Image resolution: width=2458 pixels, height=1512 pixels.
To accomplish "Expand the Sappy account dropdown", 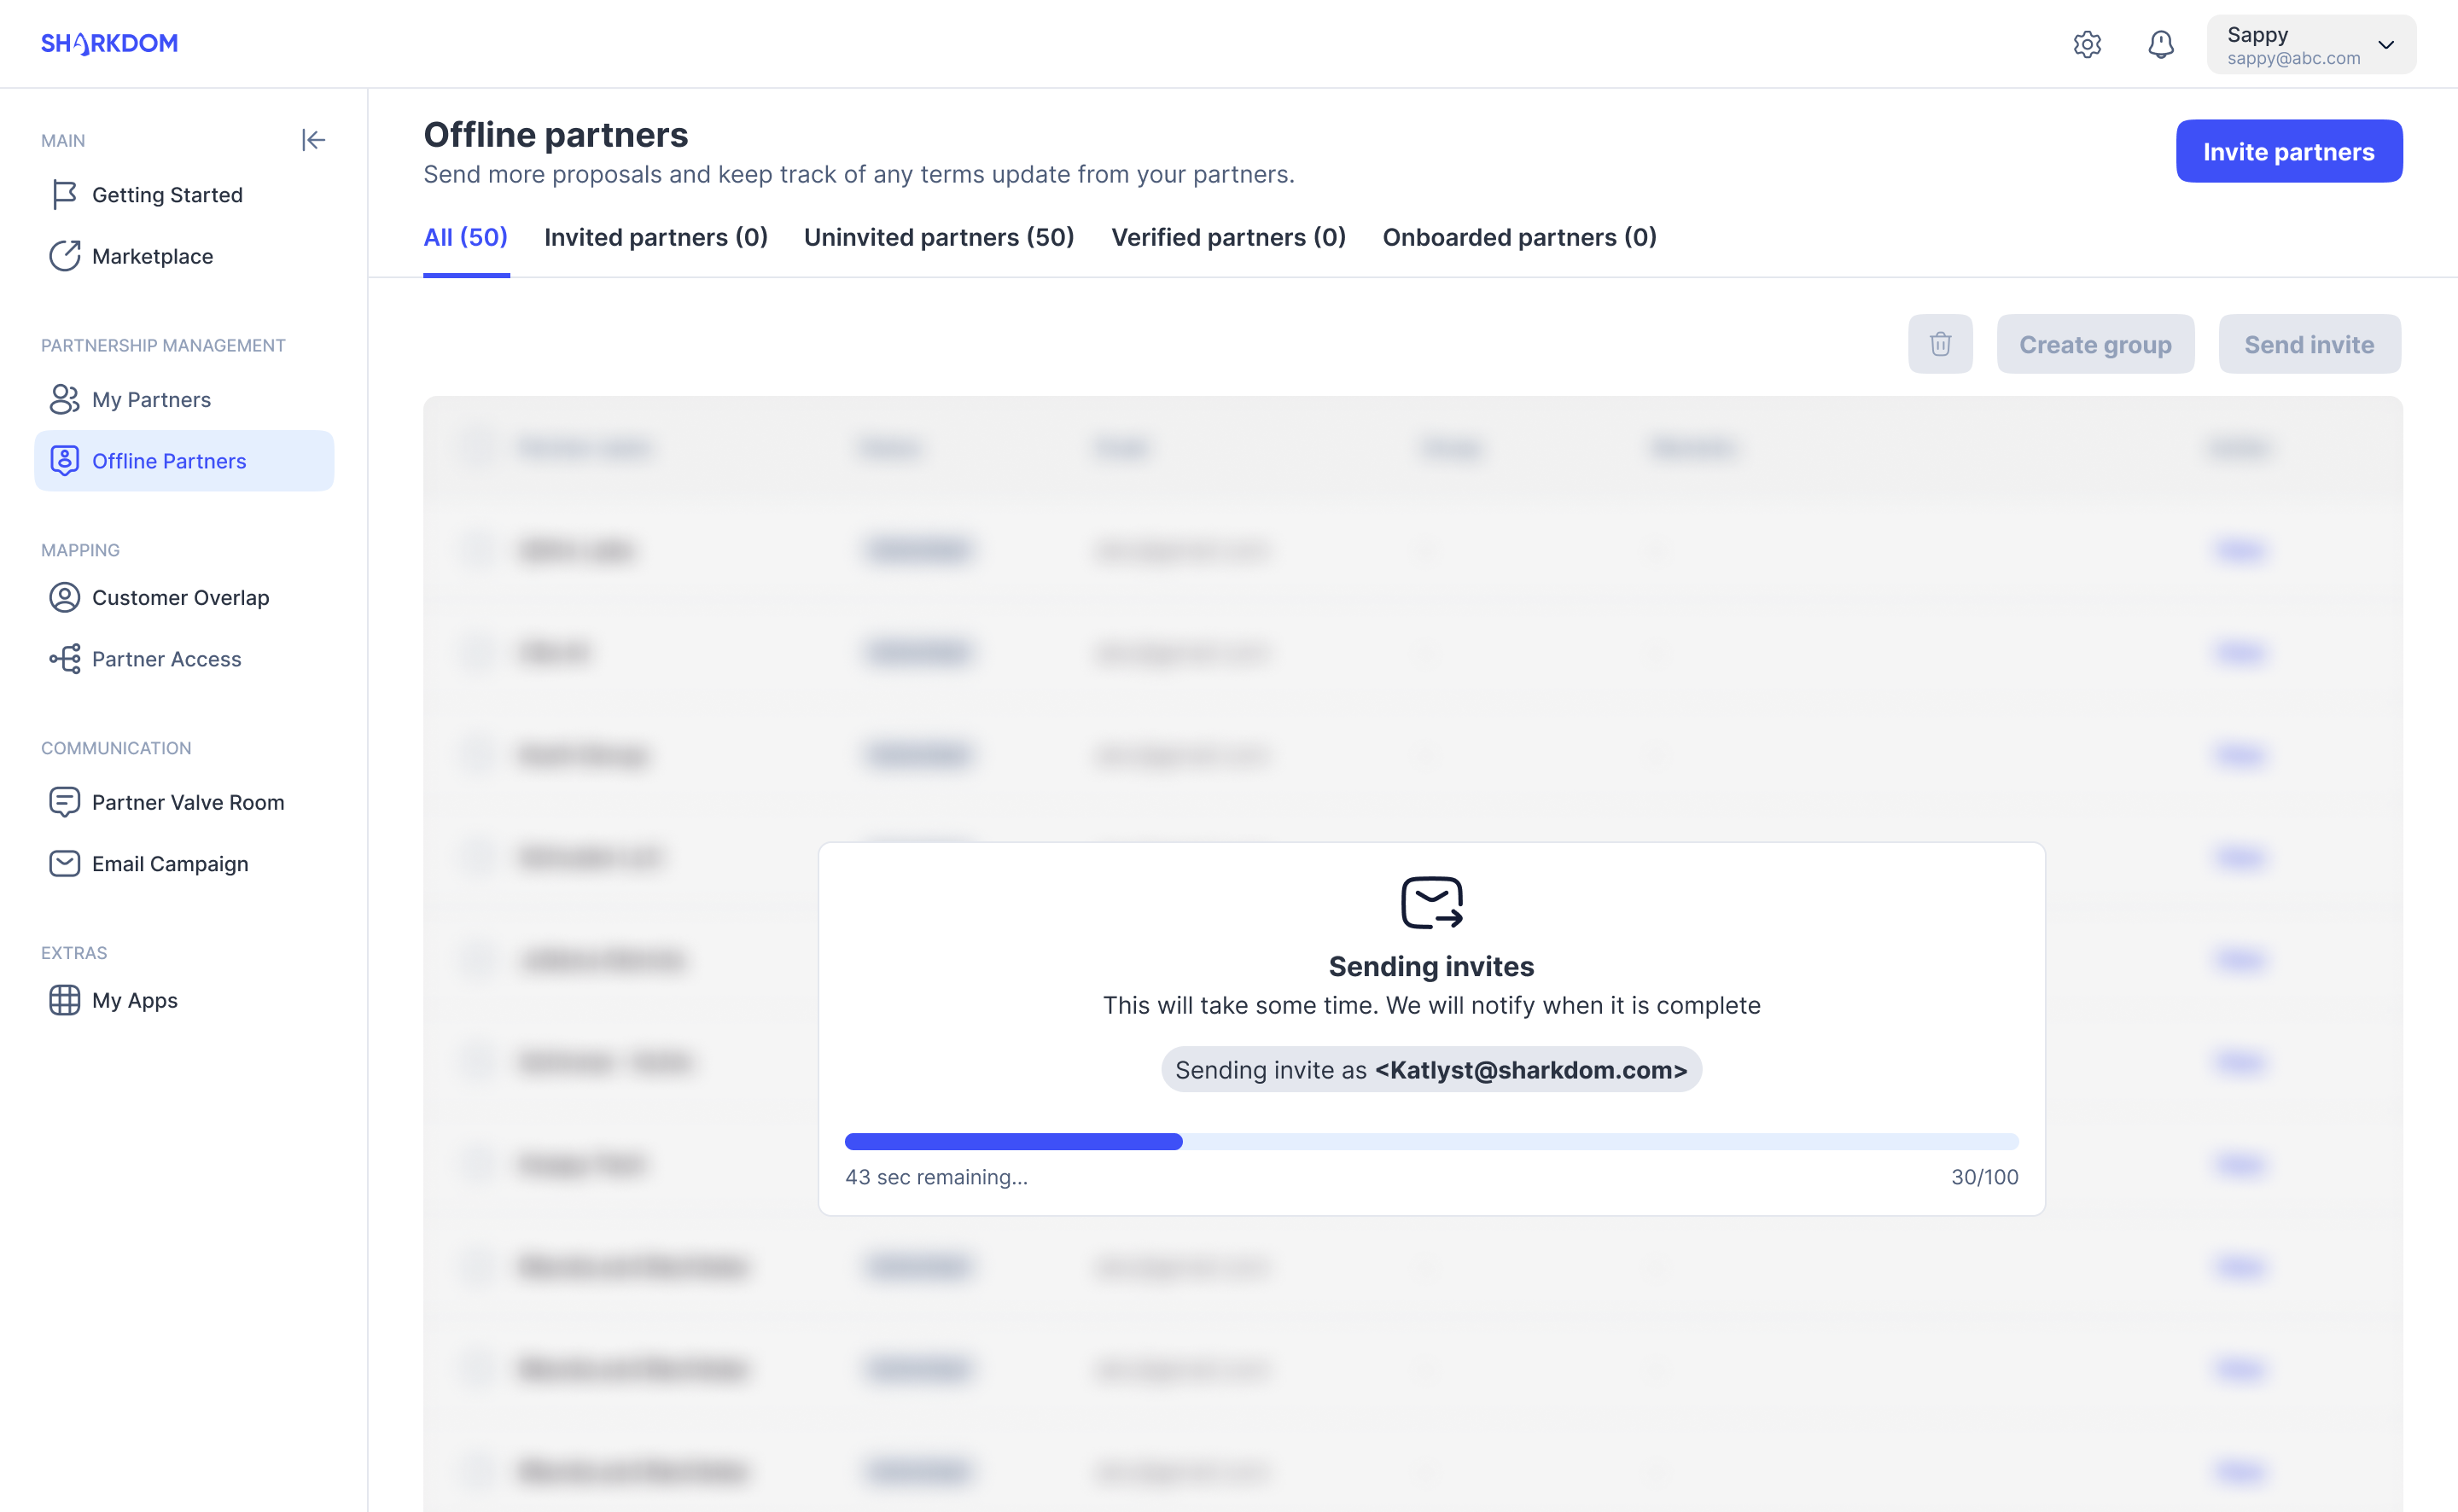I will [2385, 45].
